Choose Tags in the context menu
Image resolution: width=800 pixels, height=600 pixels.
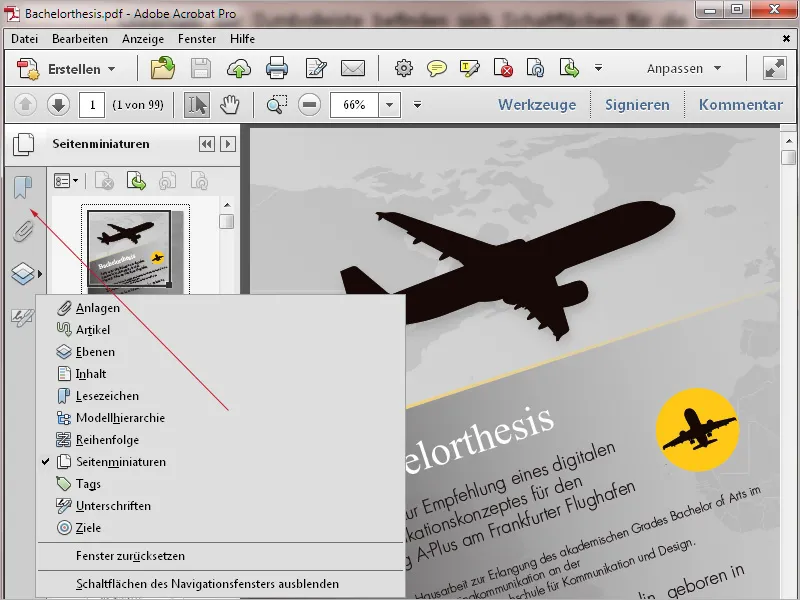coord(221,484)
